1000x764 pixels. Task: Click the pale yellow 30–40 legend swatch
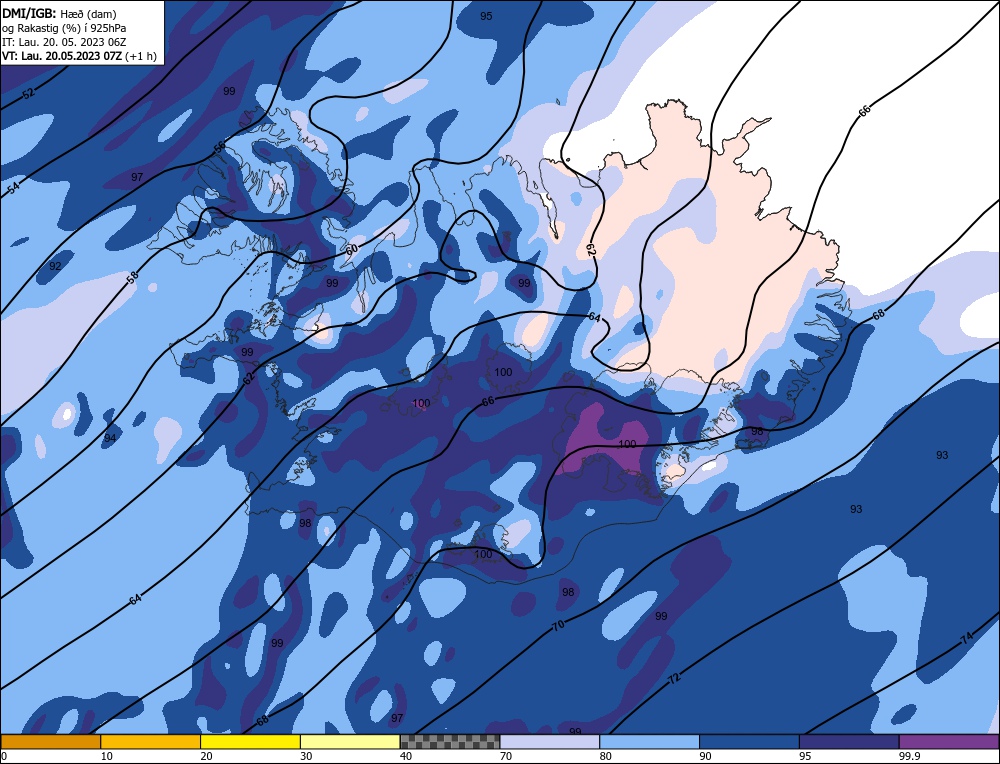350,742
